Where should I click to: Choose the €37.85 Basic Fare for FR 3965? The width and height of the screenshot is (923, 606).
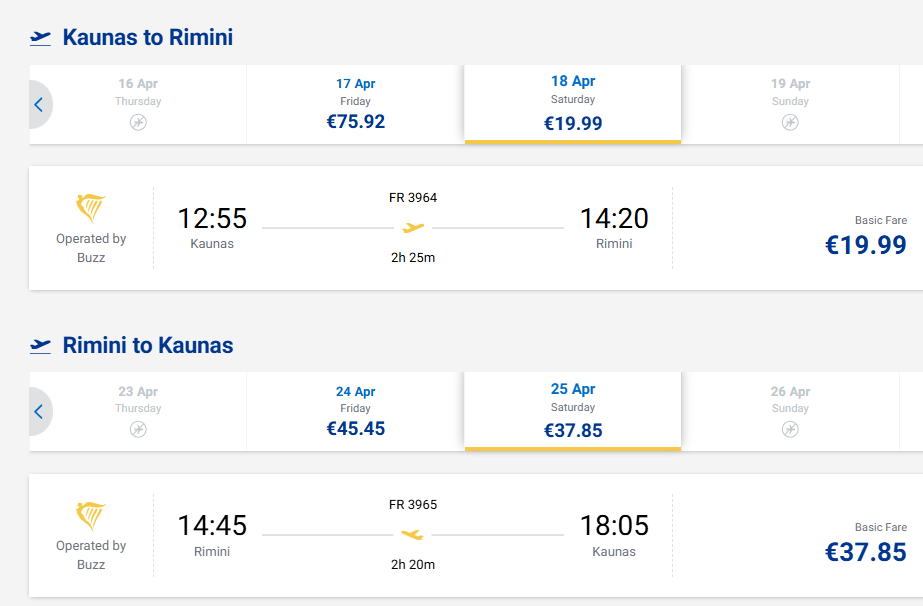865,552
